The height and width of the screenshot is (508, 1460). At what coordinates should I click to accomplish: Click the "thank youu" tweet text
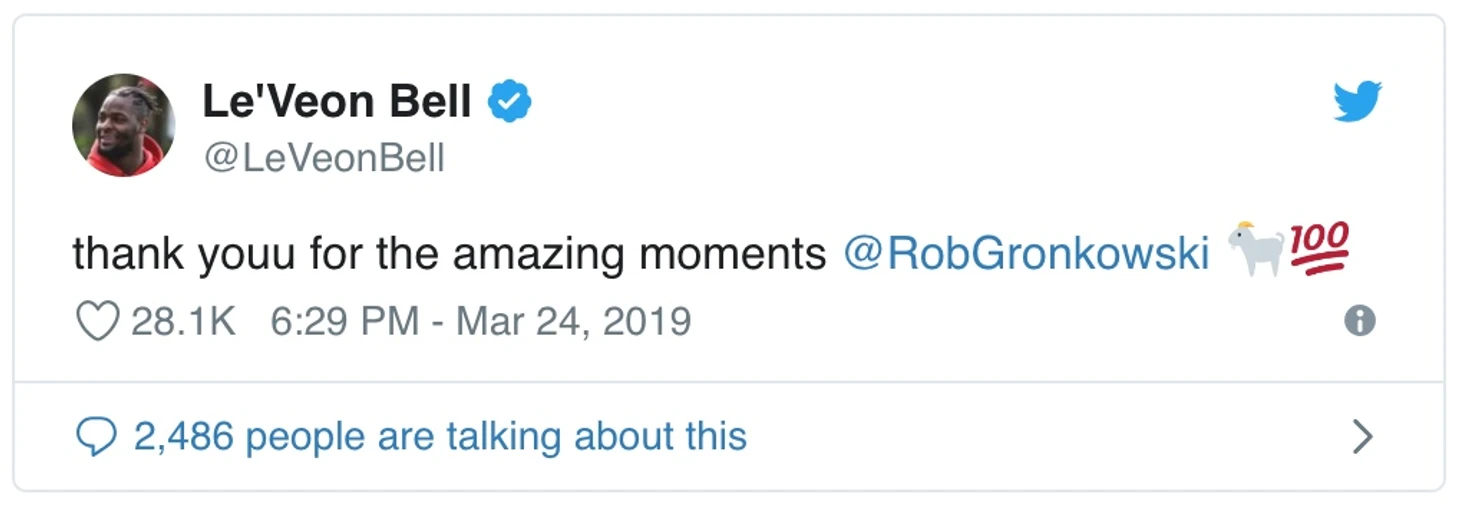click(x=183, y=254)
